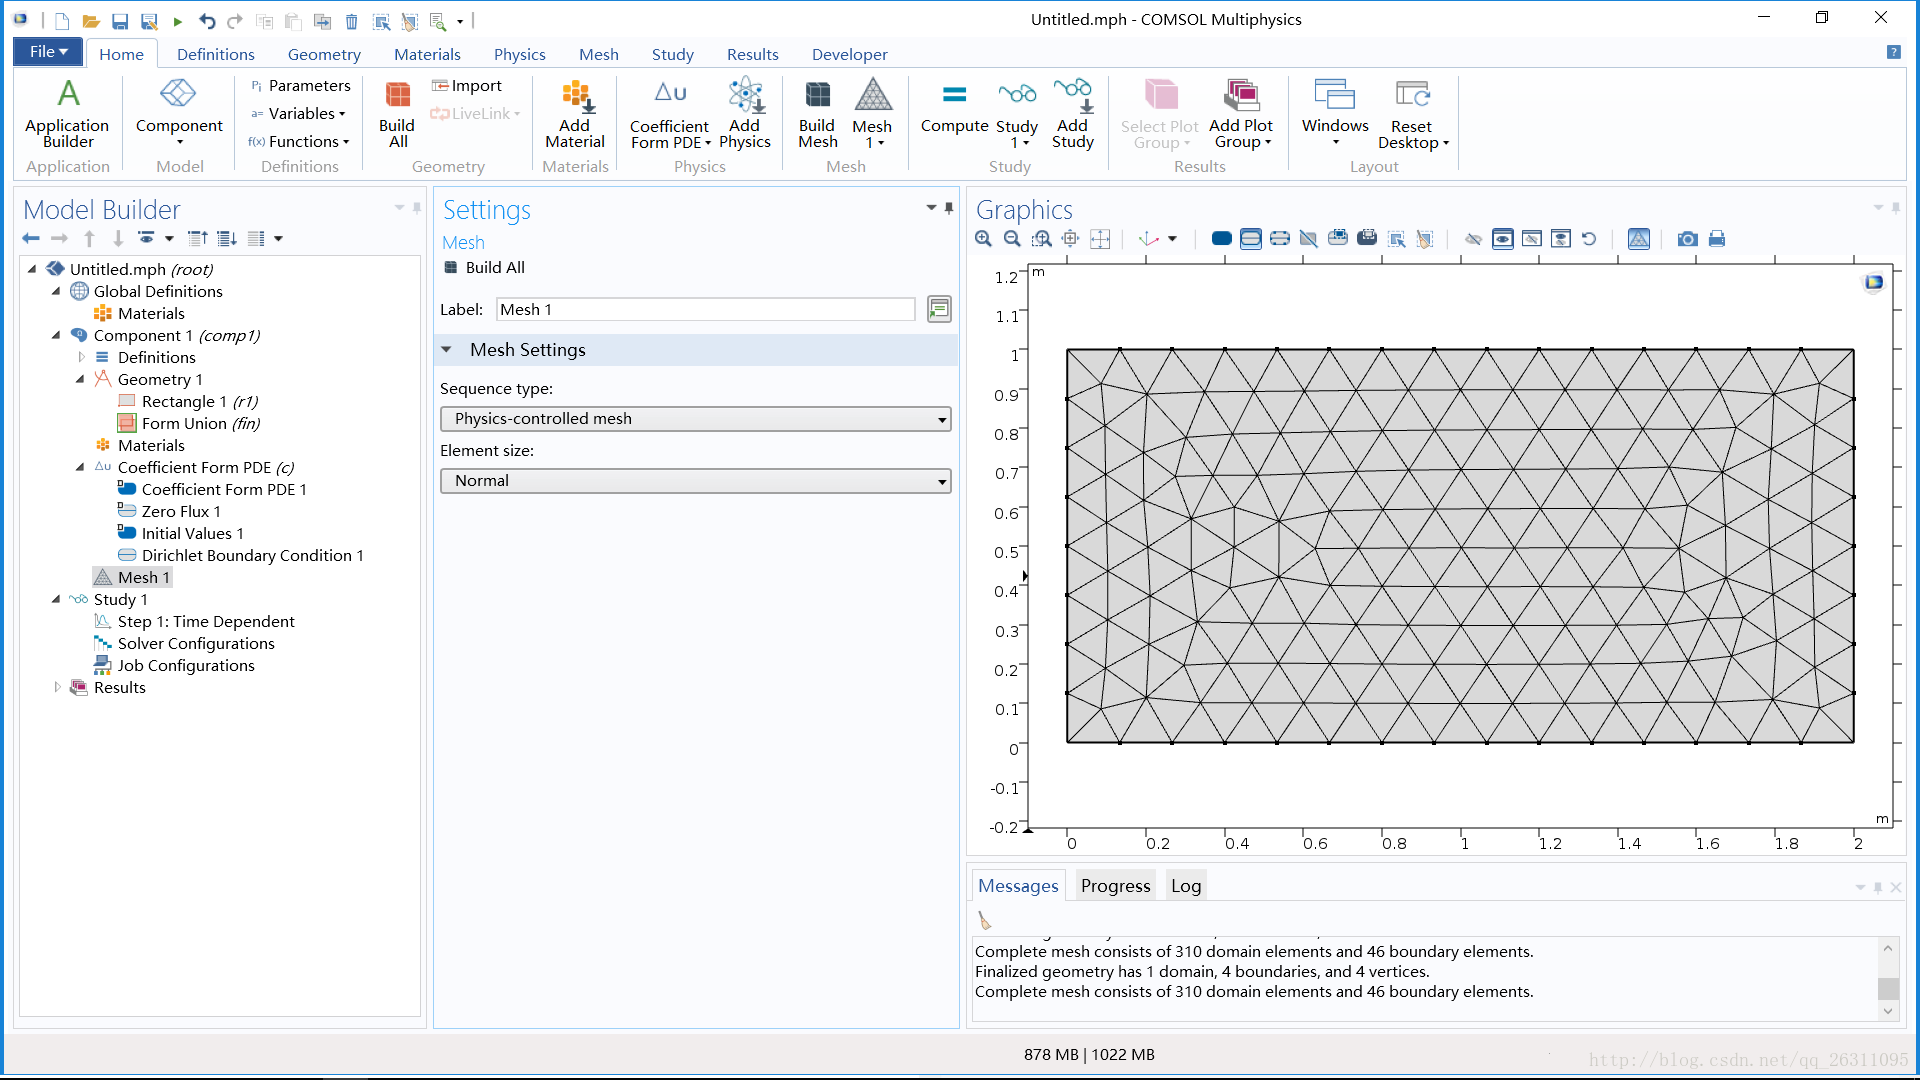Viewport: 1920px width, 1080px height.
Task: Click the Label input field
Action: 705,309
